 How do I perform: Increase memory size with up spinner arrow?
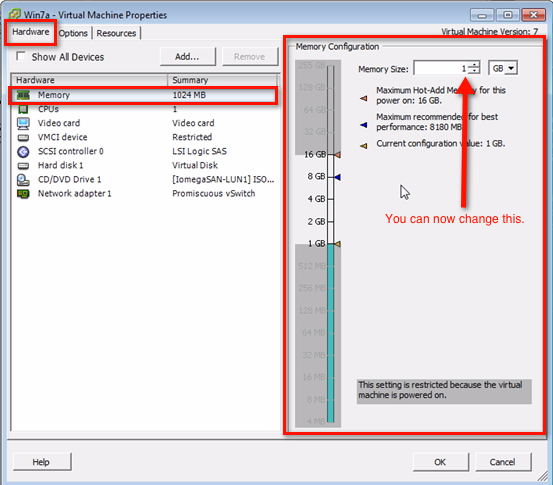[474, 64]
